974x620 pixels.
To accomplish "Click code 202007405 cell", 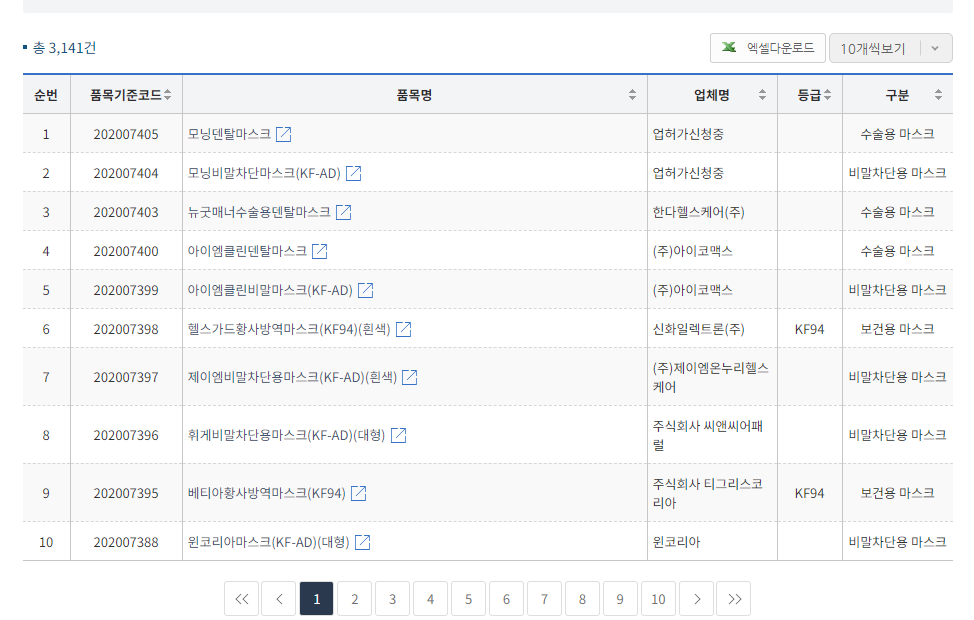I will pos(126,134).
